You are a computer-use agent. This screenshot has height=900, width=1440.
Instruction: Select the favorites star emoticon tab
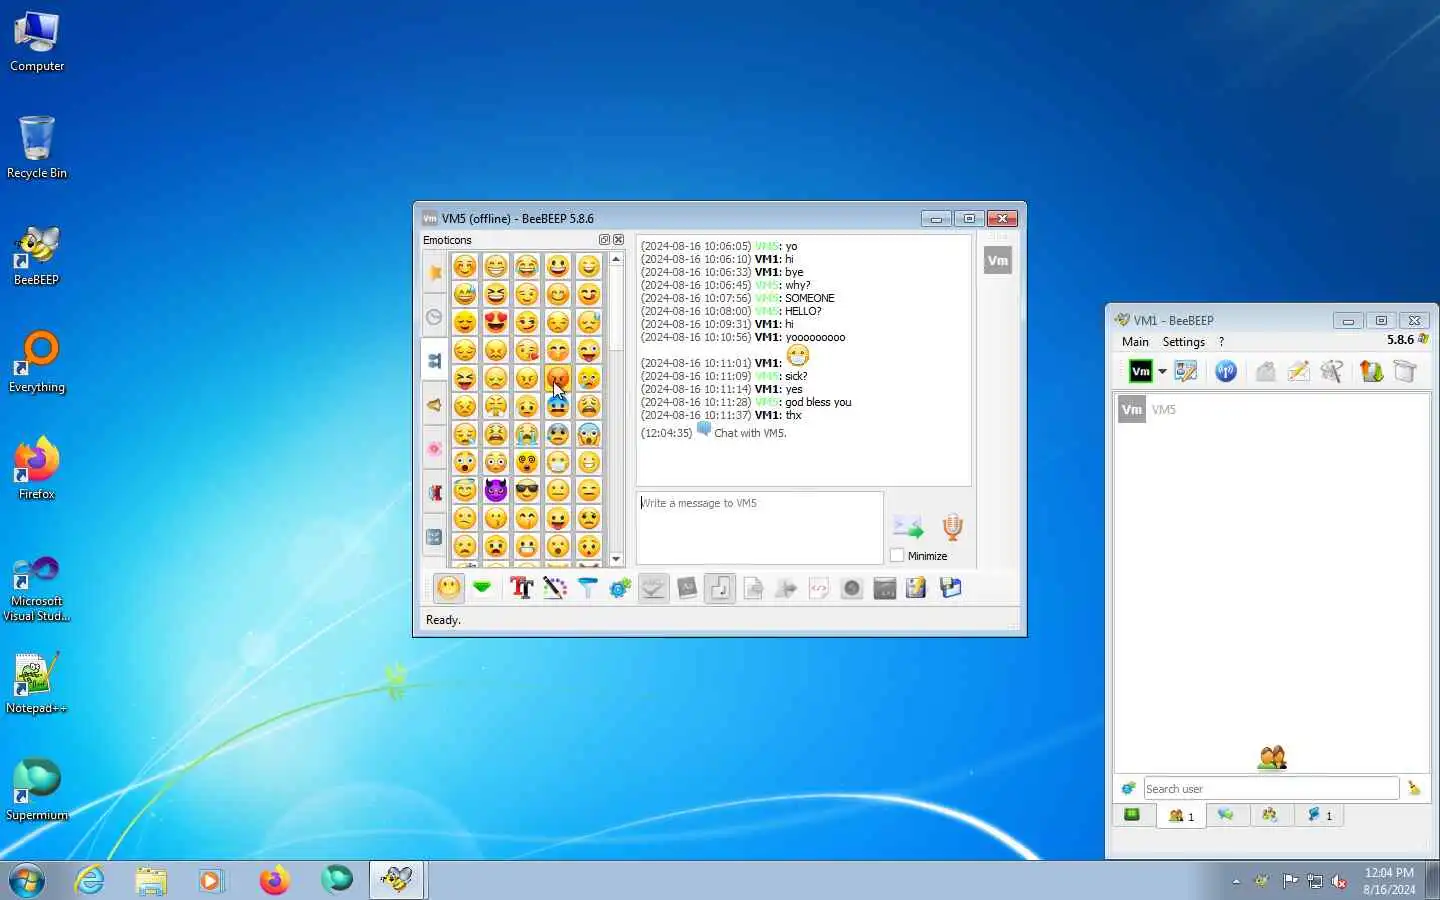click(x=434, y=272)
